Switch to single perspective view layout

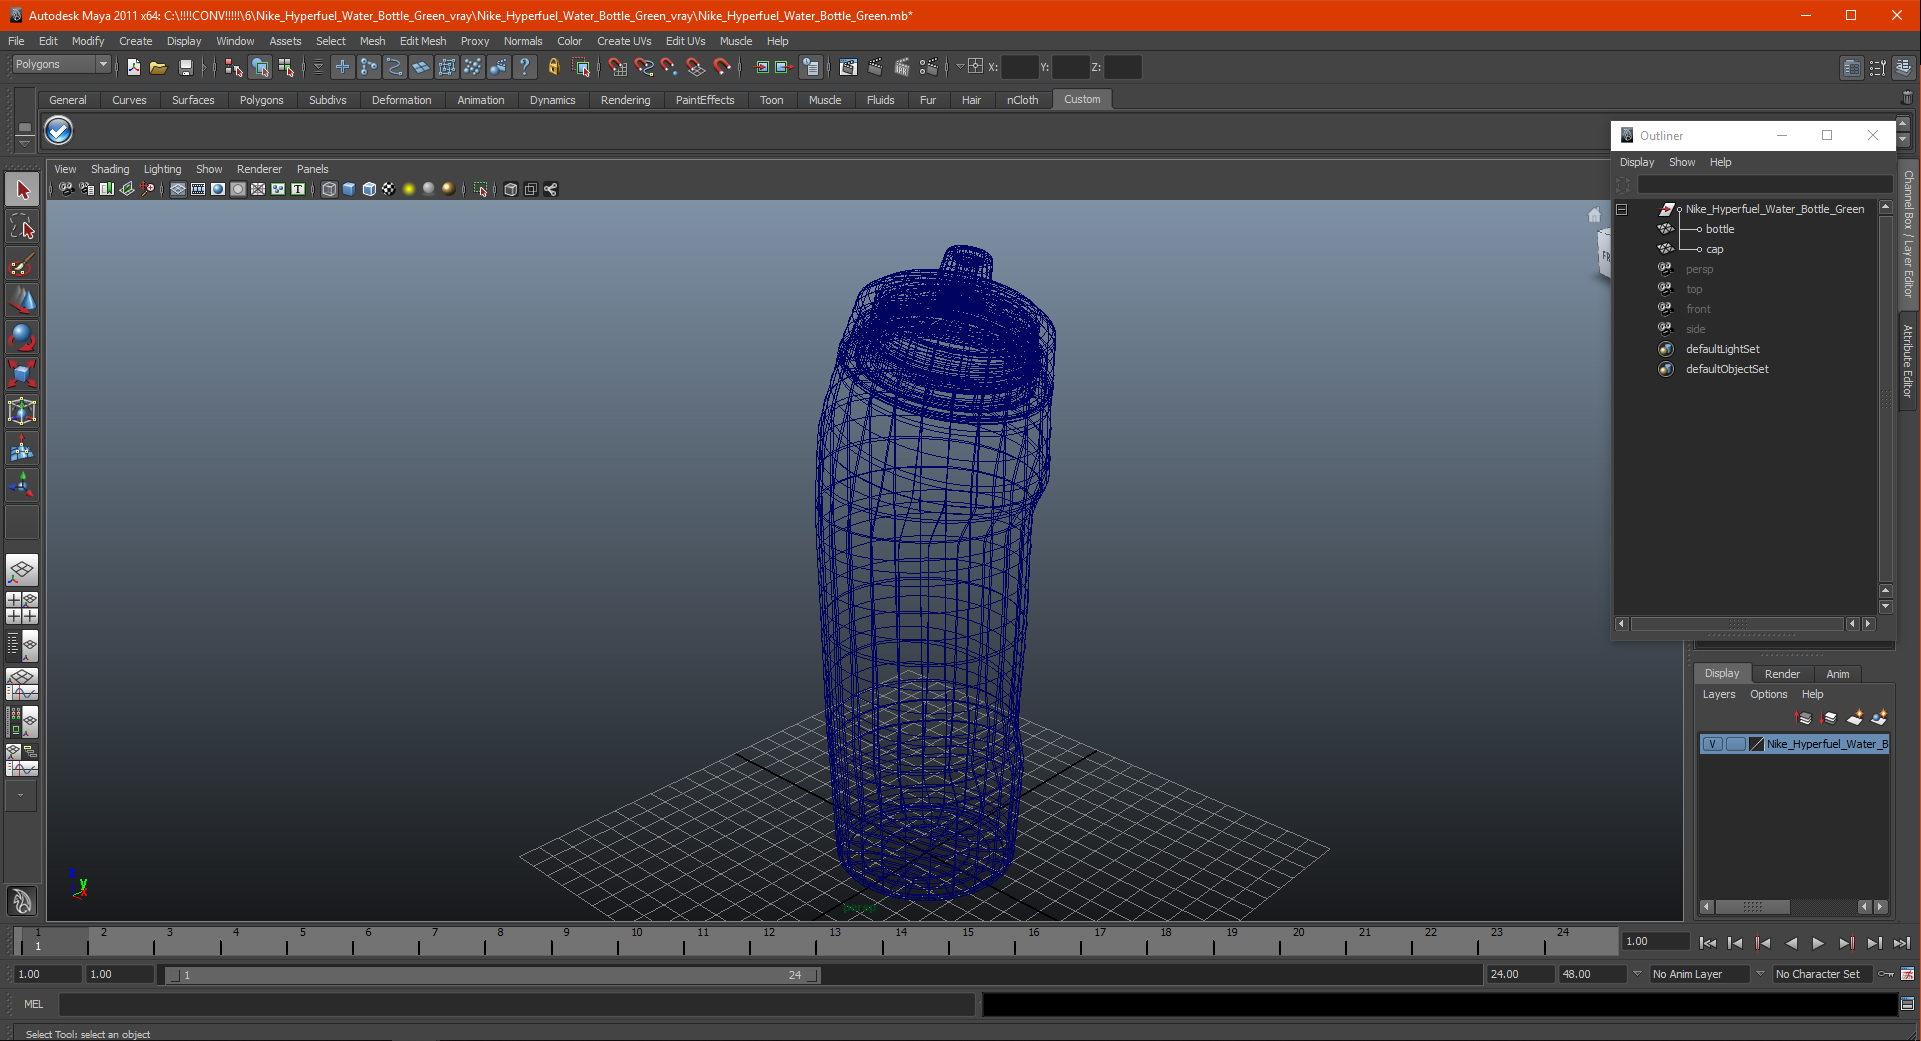[22, 571]
